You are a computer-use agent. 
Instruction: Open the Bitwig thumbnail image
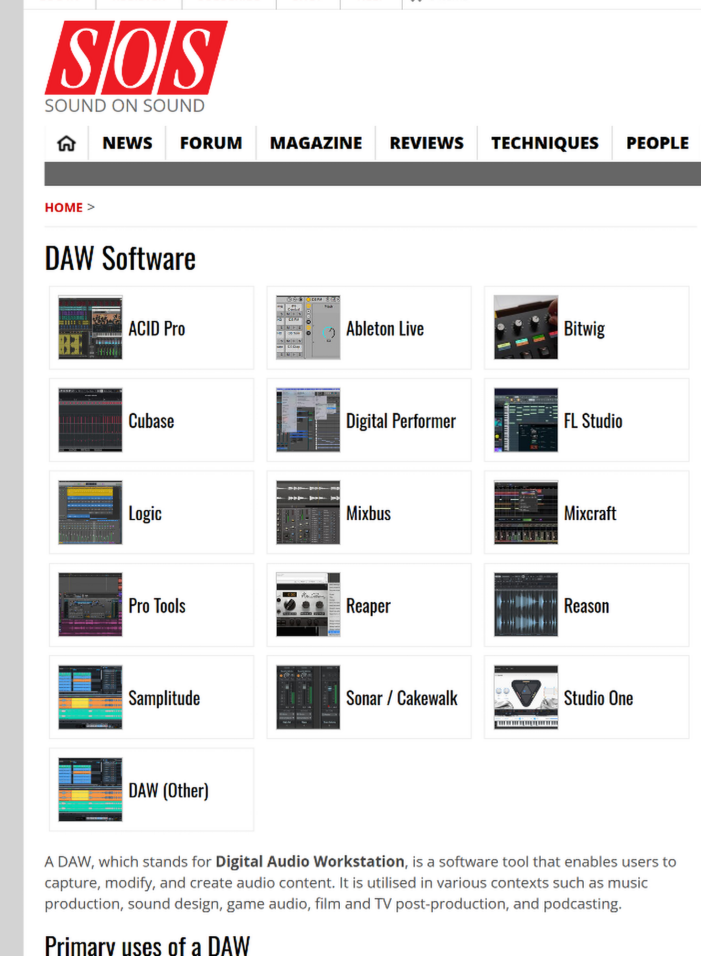(526, 328)
